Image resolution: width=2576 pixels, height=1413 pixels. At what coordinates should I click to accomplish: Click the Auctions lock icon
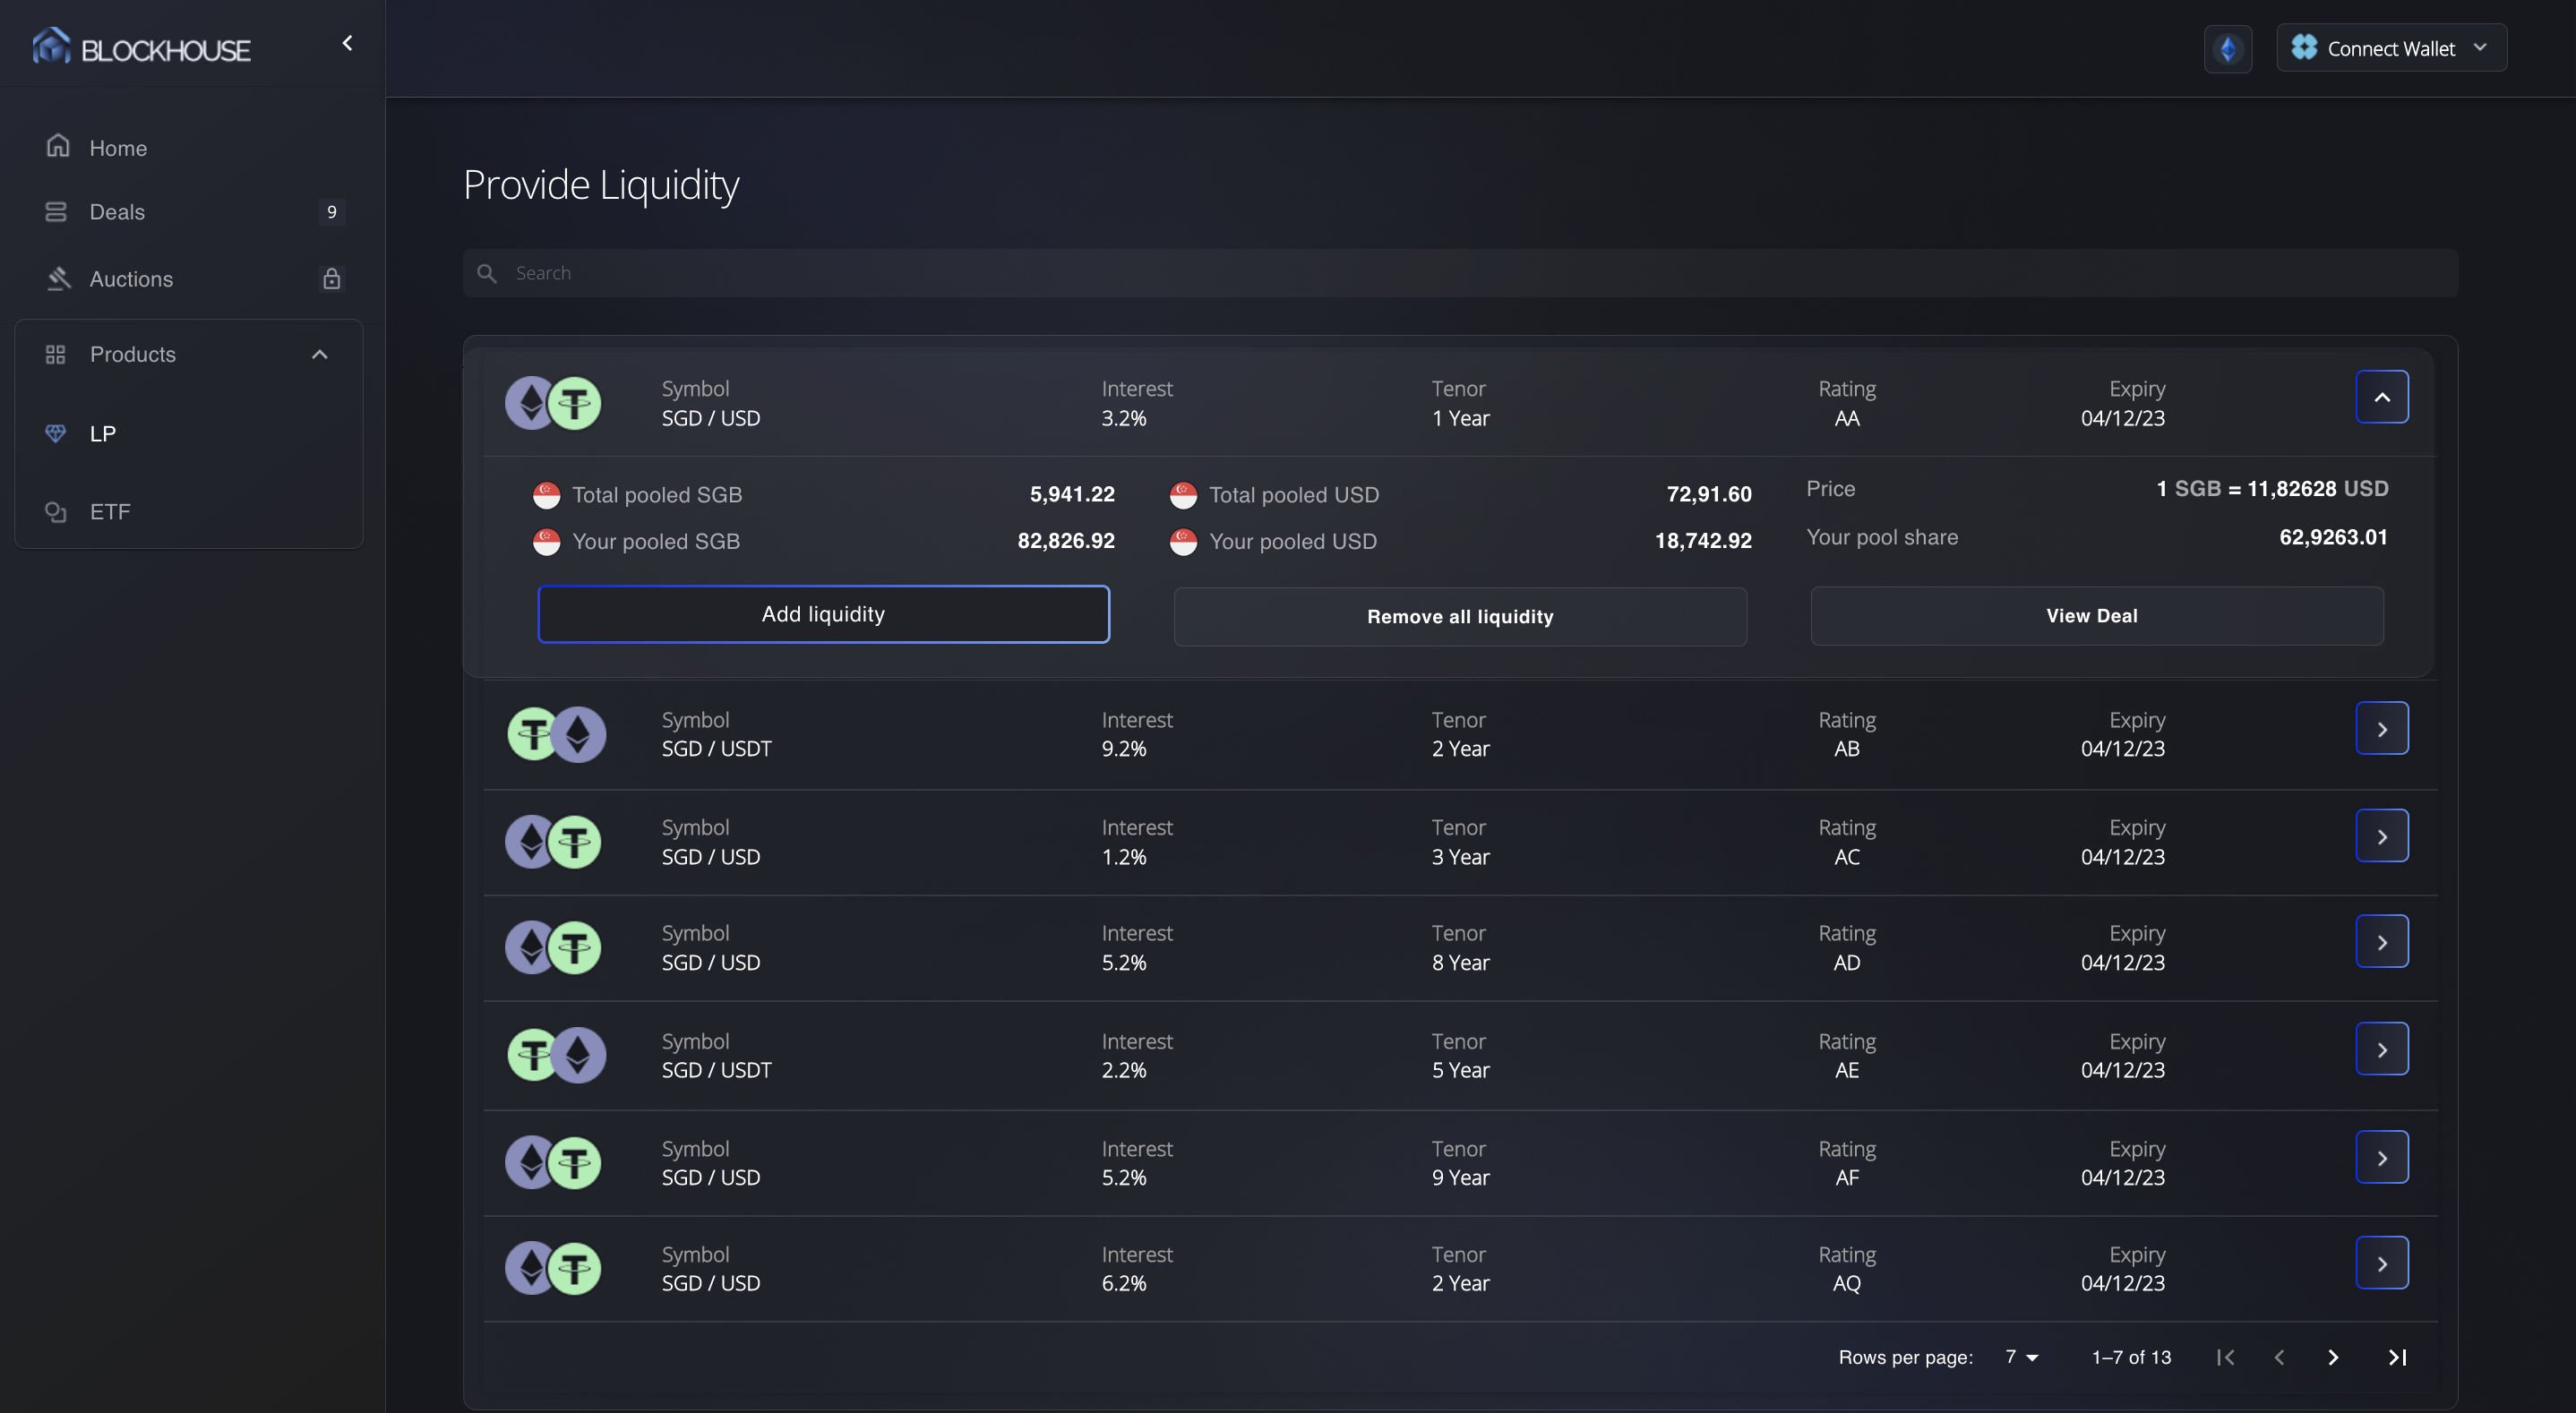(x=331, y=279)
